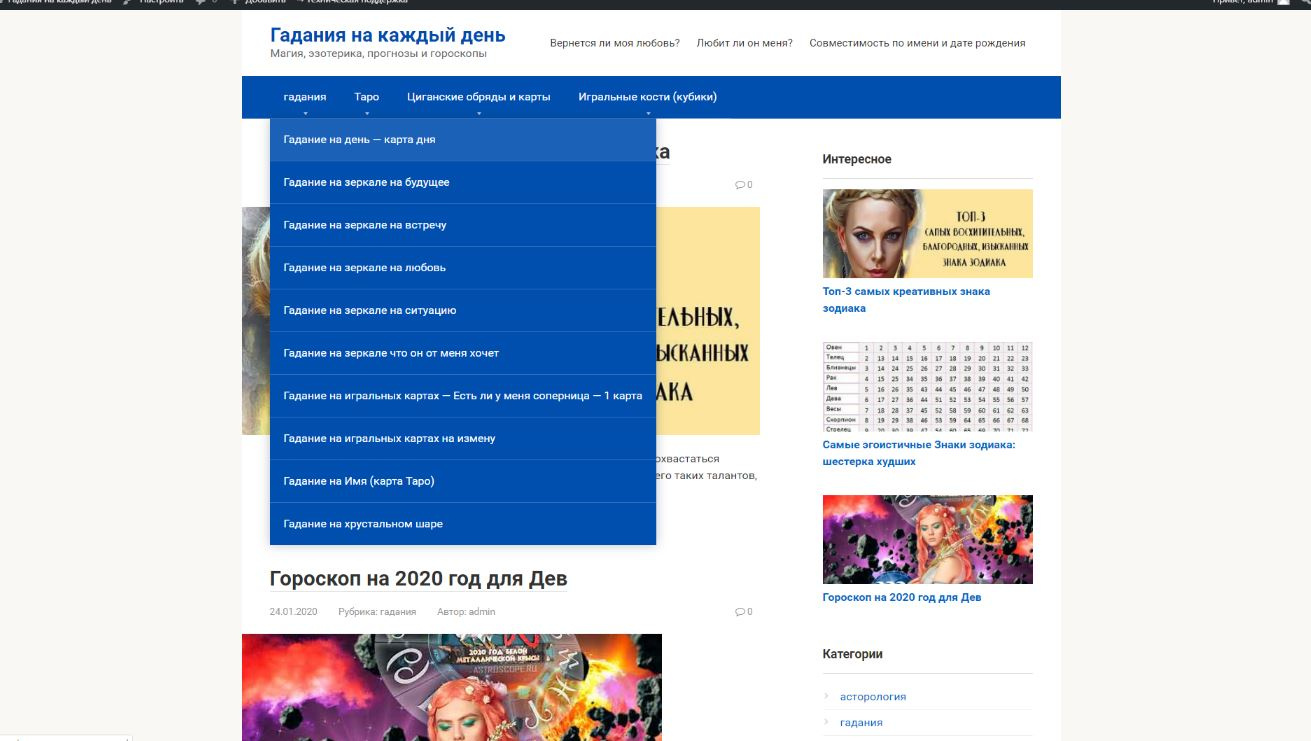Expand the "гадания" menu in the blue navigation bar
1311x741 pixels.
pyautogui.click(x=305, y=97)
